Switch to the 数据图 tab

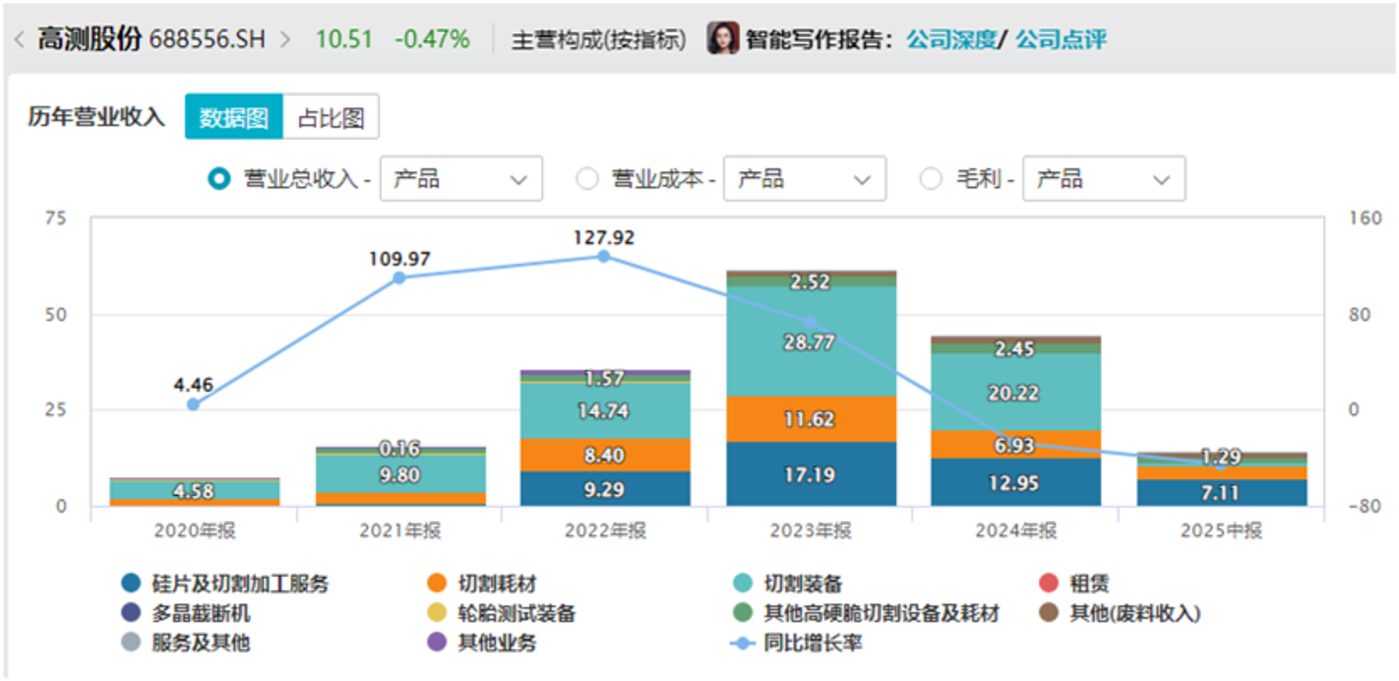234,118
